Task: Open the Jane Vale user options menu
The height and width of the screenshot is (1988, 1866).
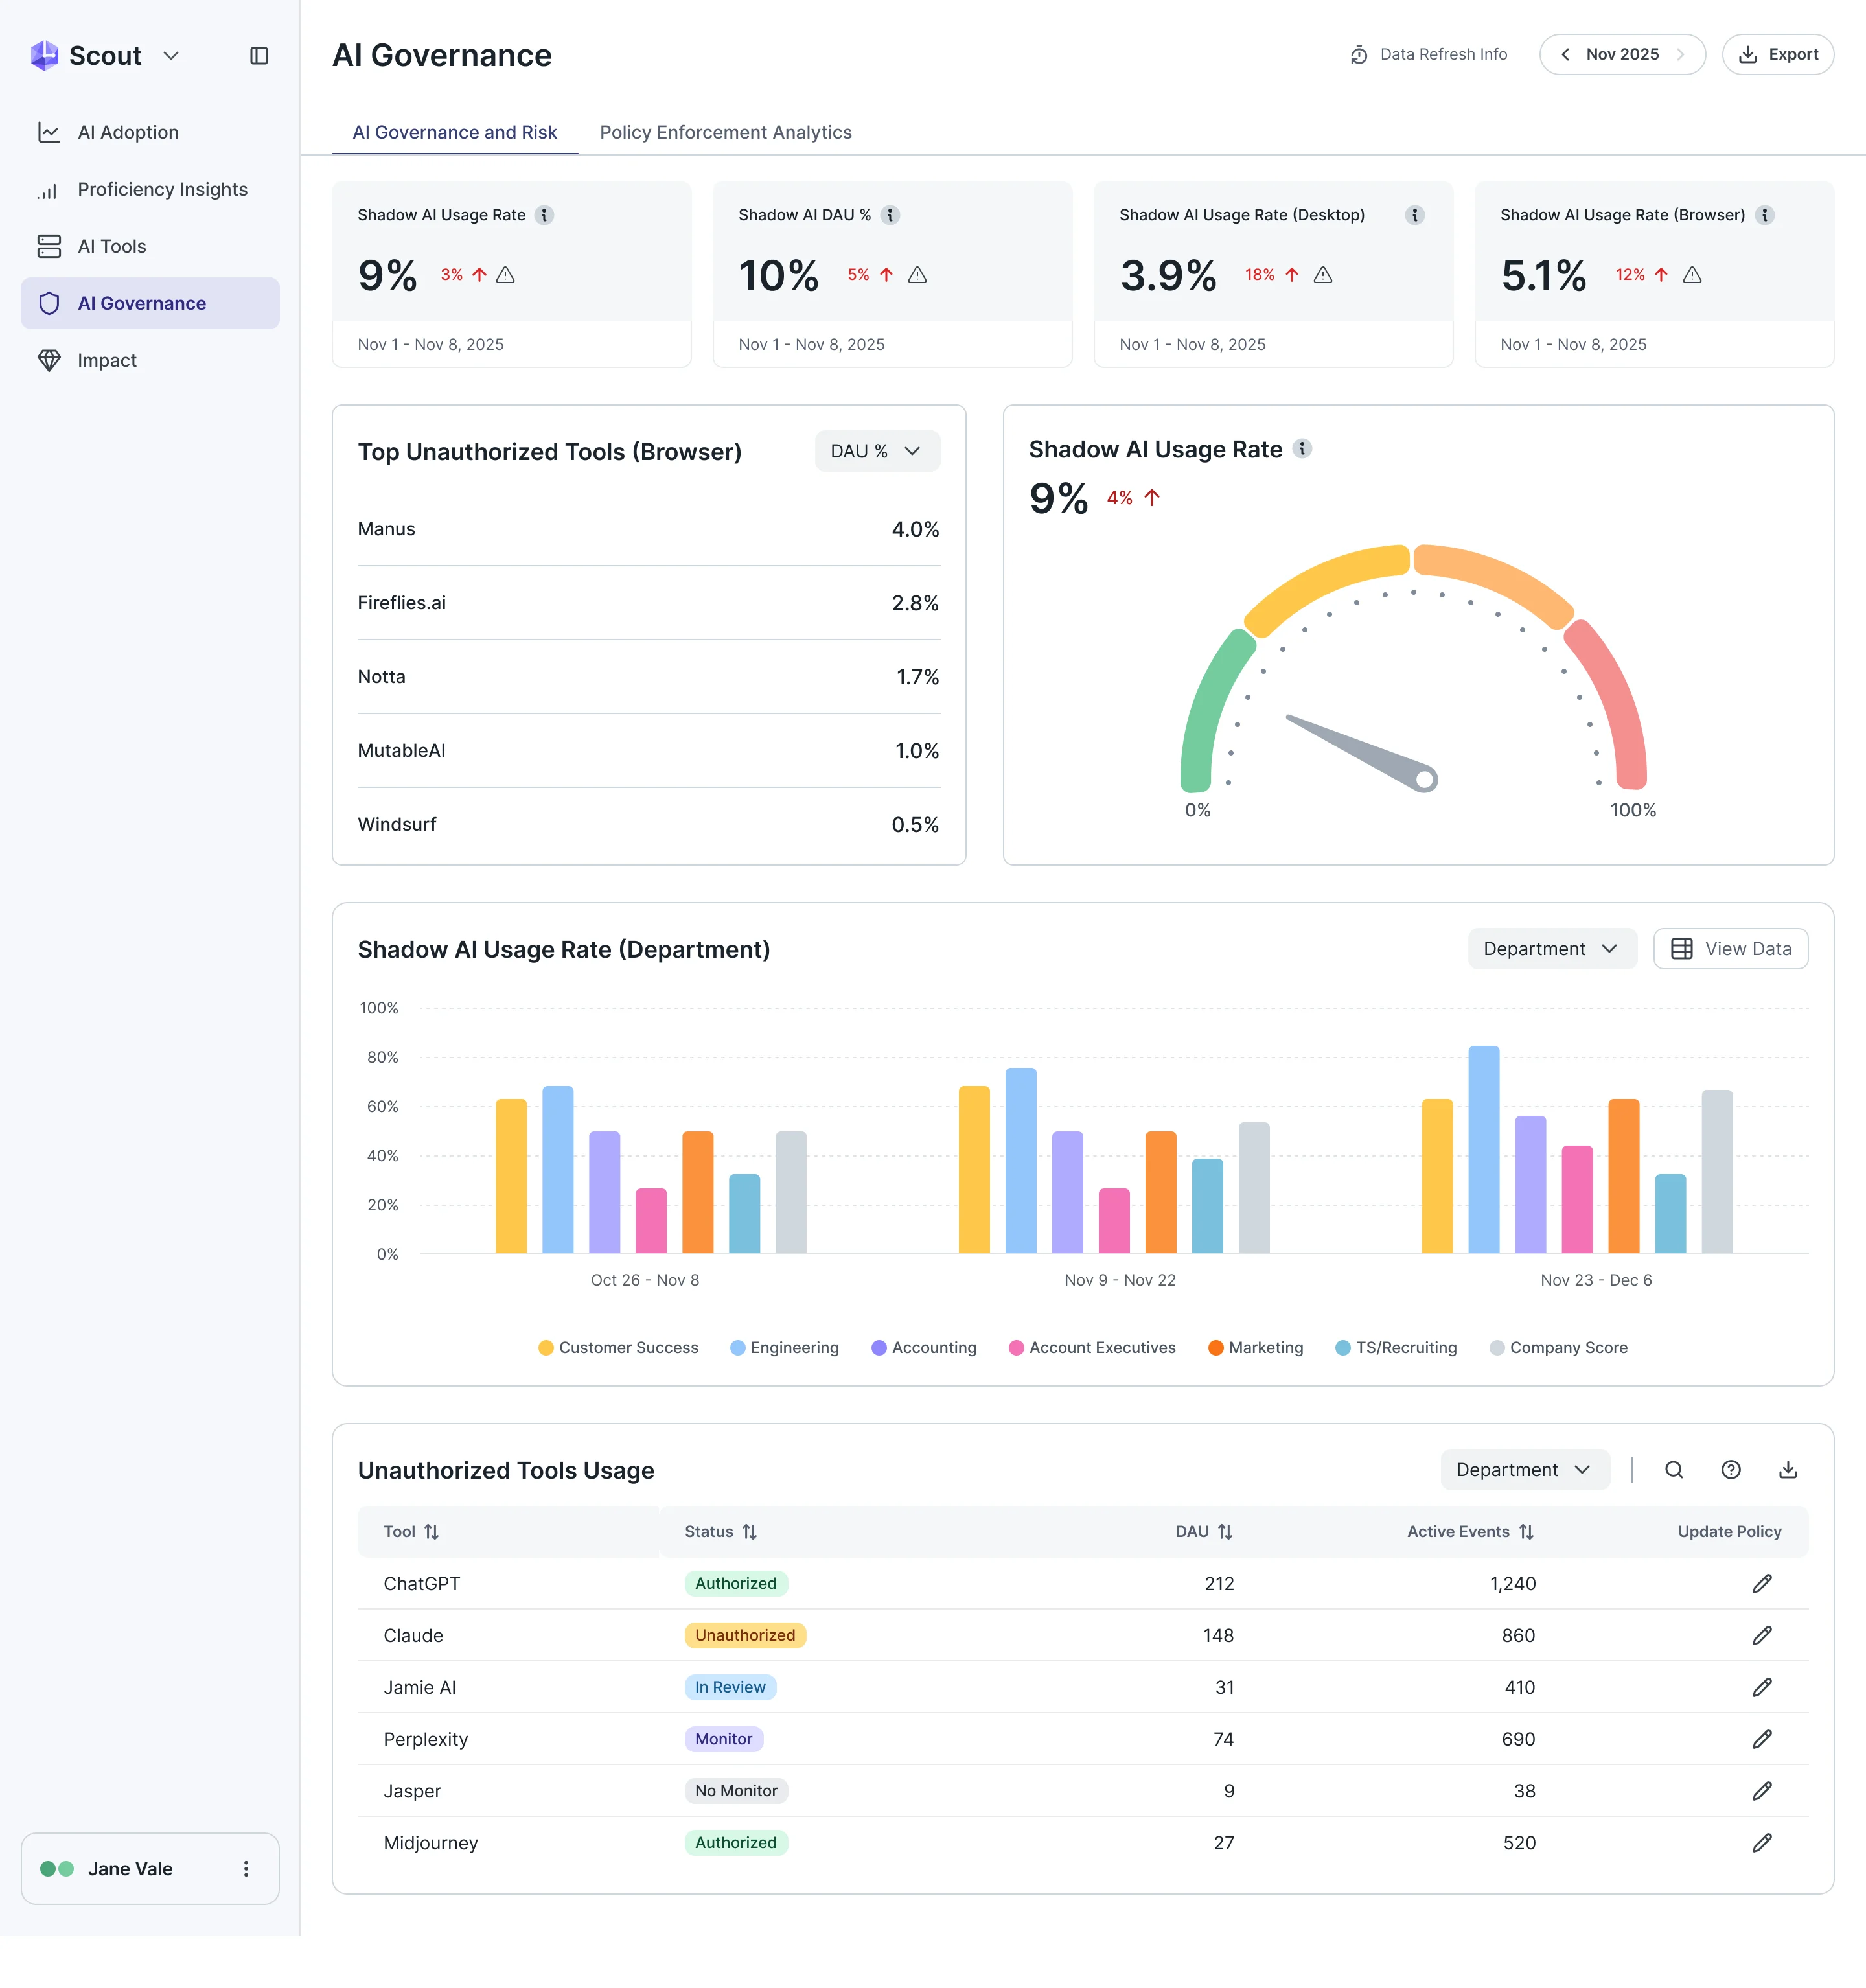Action: (246, 1869)
